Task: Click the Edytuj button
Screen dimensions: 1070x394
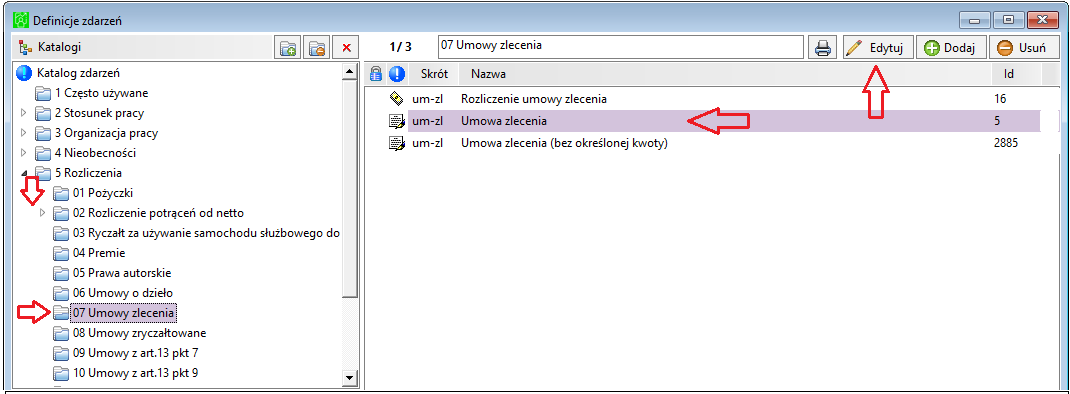Action: 878,48
